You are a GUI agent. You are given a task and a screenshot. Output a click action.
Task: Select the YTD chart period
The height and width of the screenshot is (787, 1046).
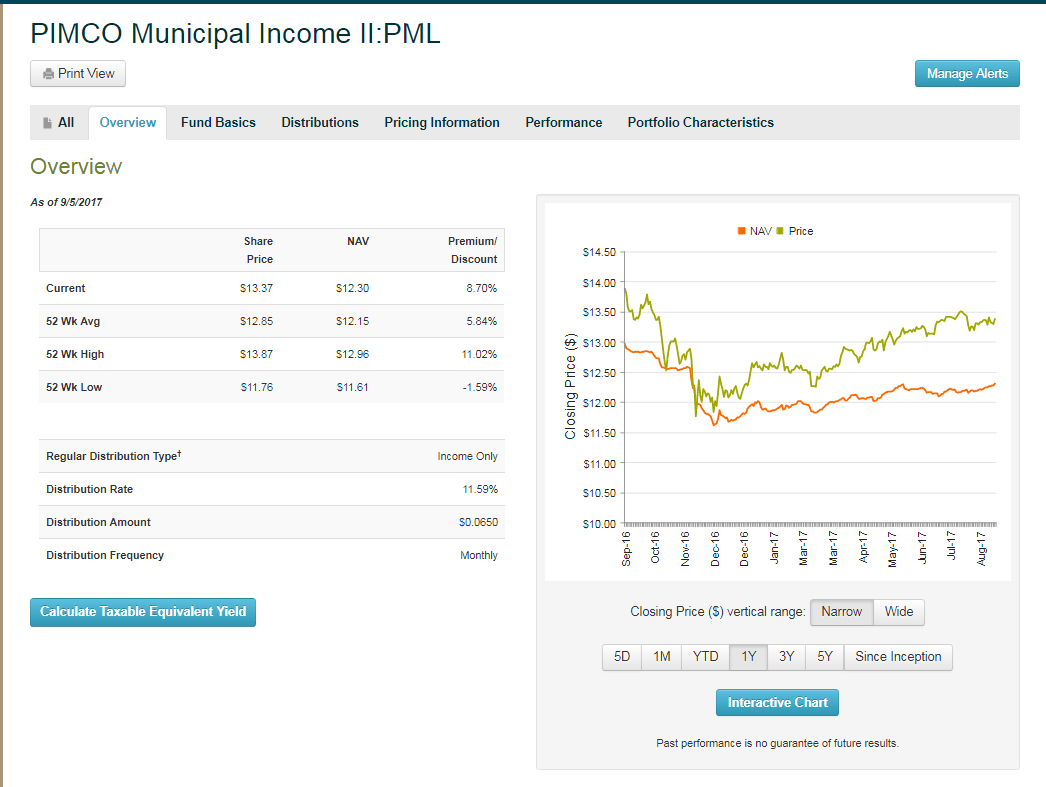705,657
